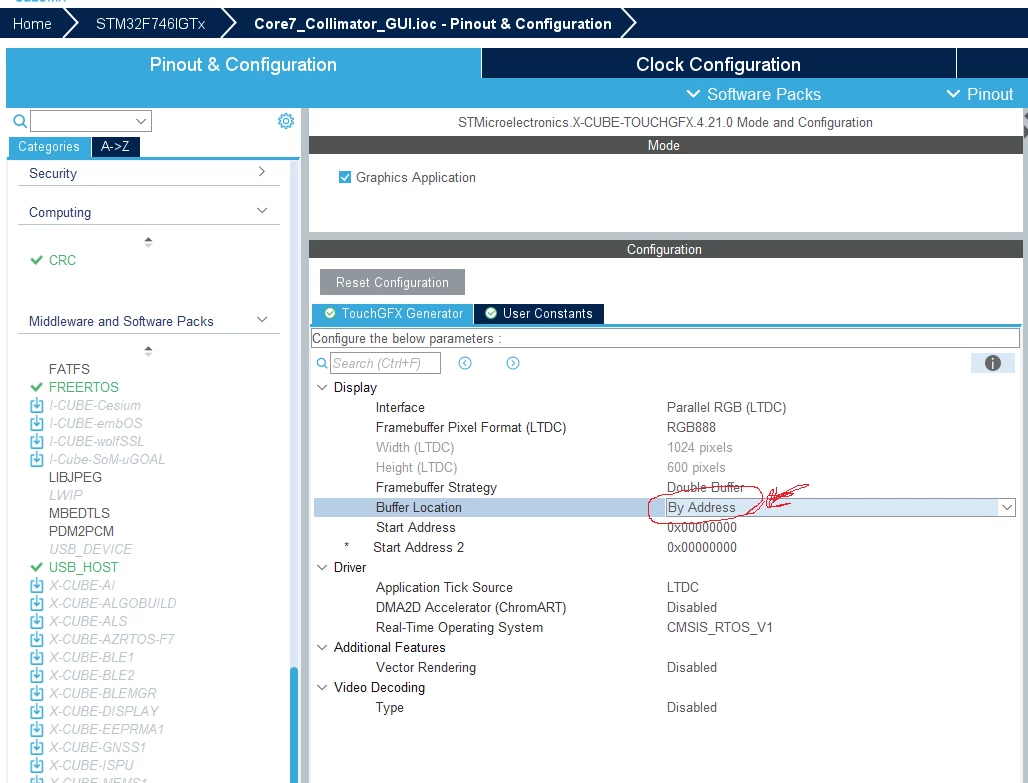
Task: Click download icon beside I-CUBE-Cesium
Action: click(37, 405)
